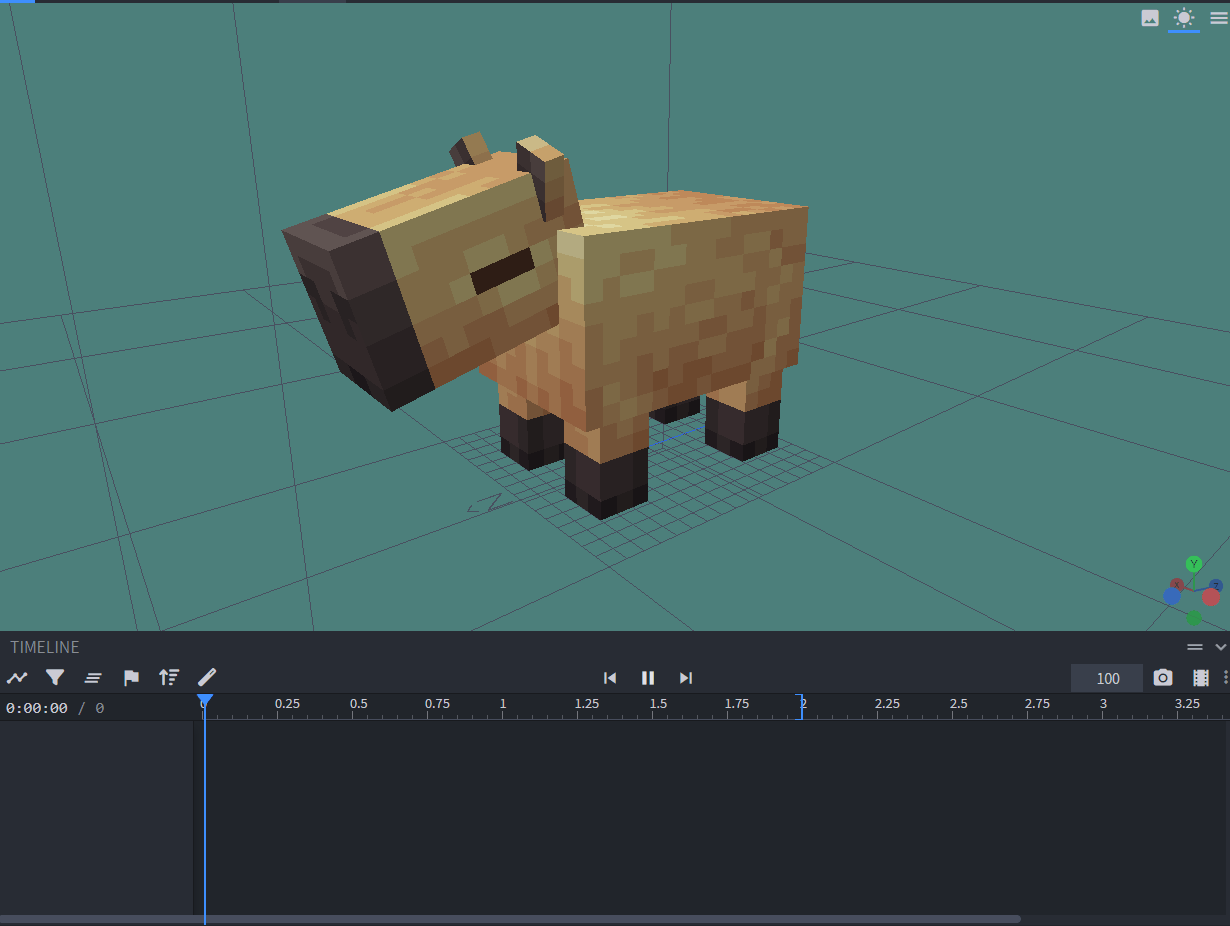Click the dark green bottom gizmo circle
1230x926 pixels.
[1194, 618]
